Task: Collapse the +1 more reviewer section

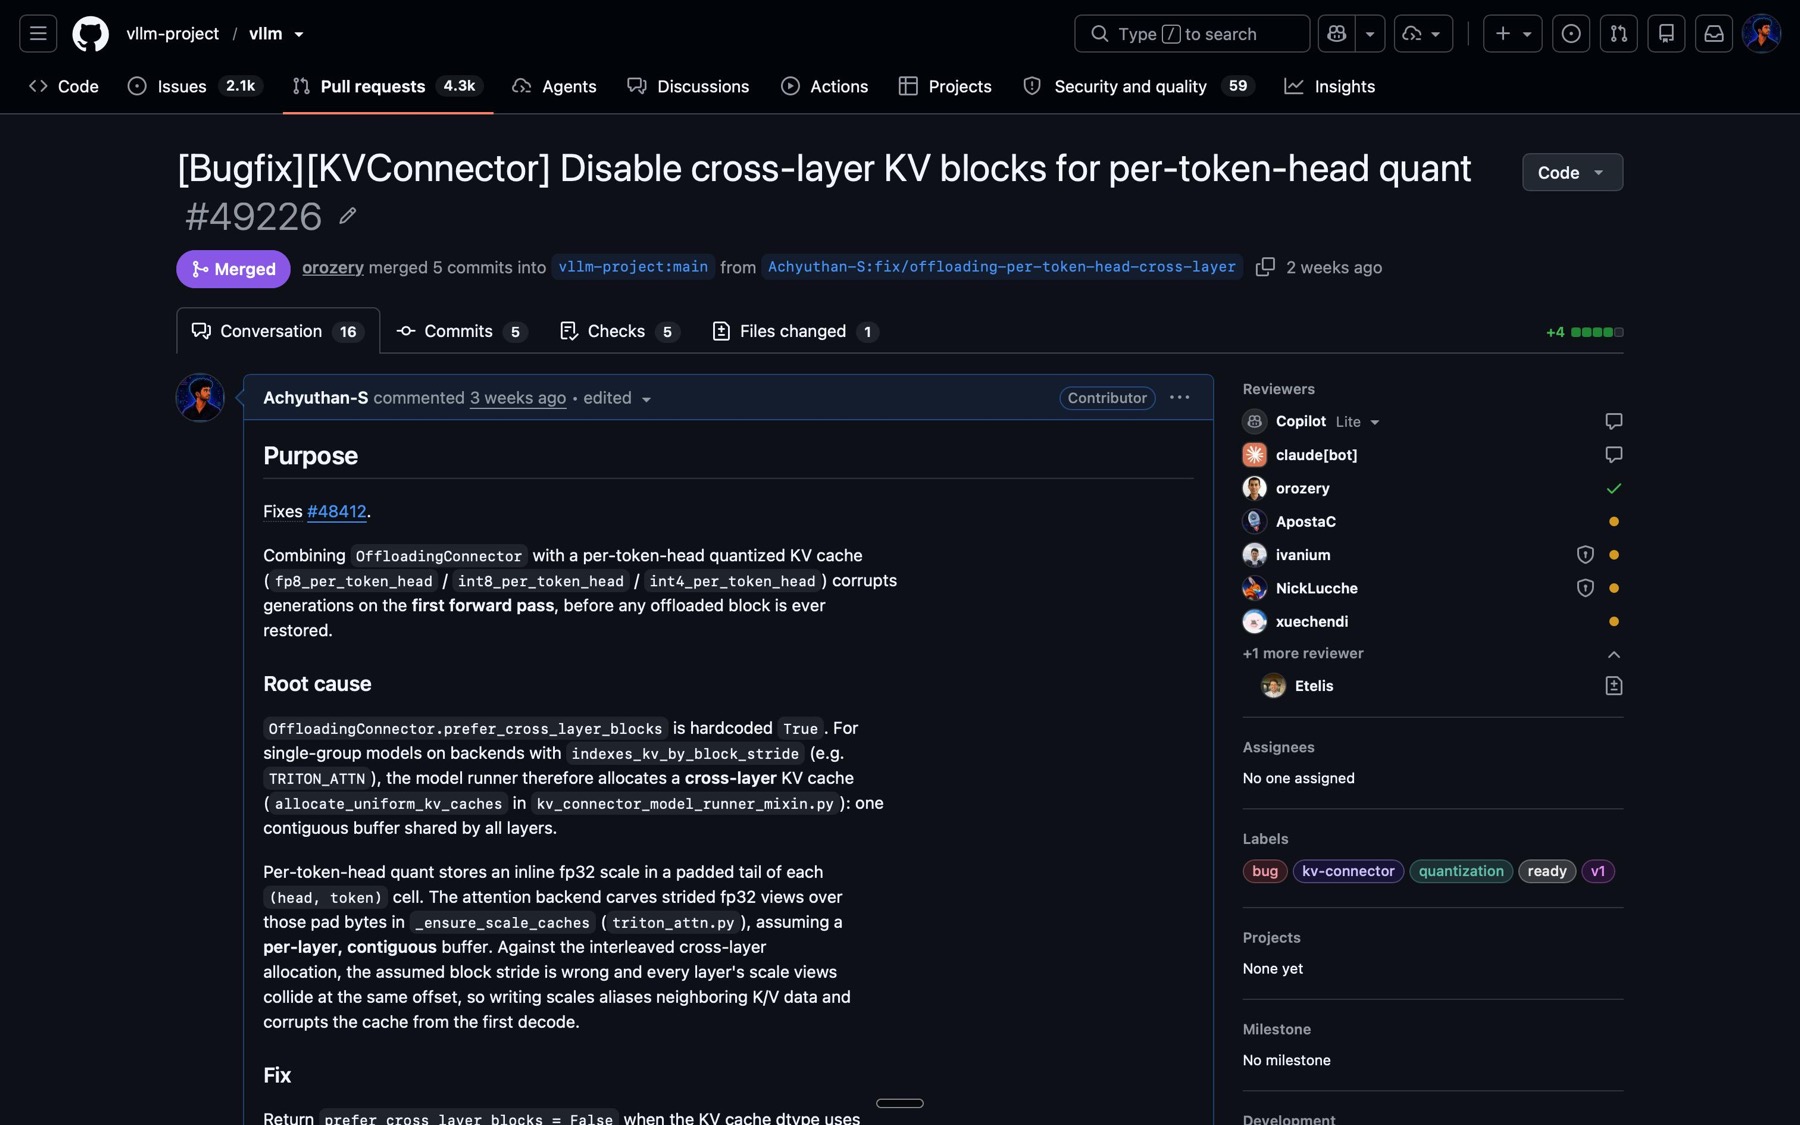Action: (1613, 654)
